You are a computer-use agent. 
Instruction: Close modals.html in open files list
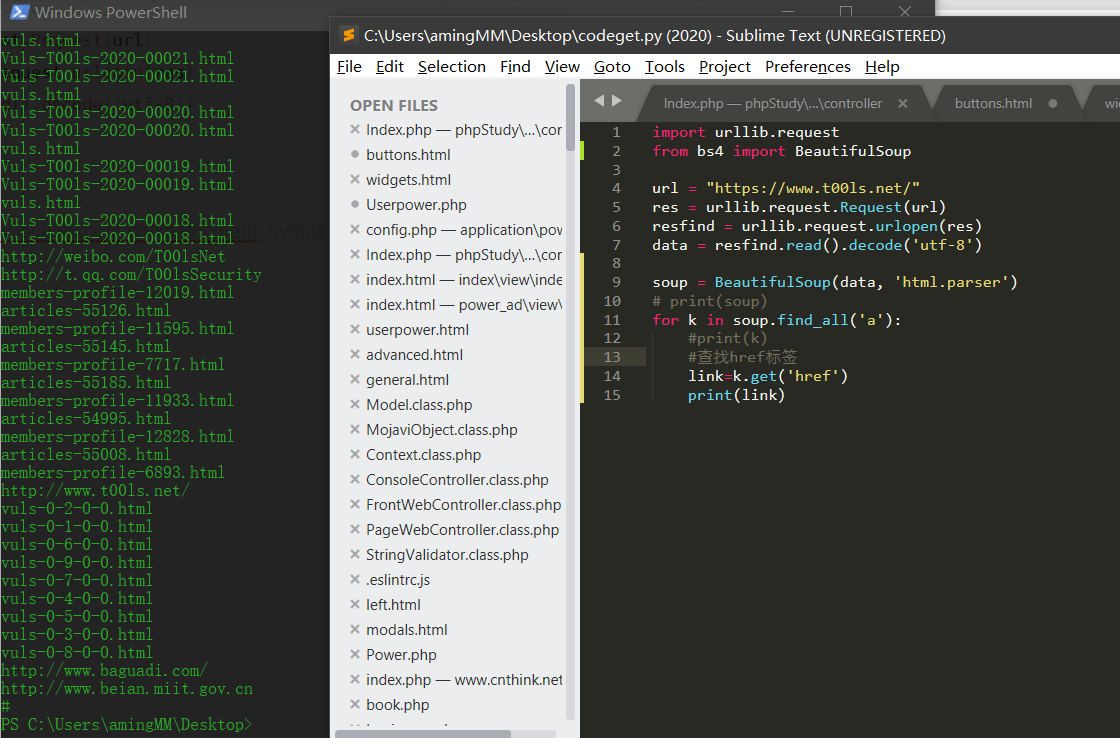[355, 629]
